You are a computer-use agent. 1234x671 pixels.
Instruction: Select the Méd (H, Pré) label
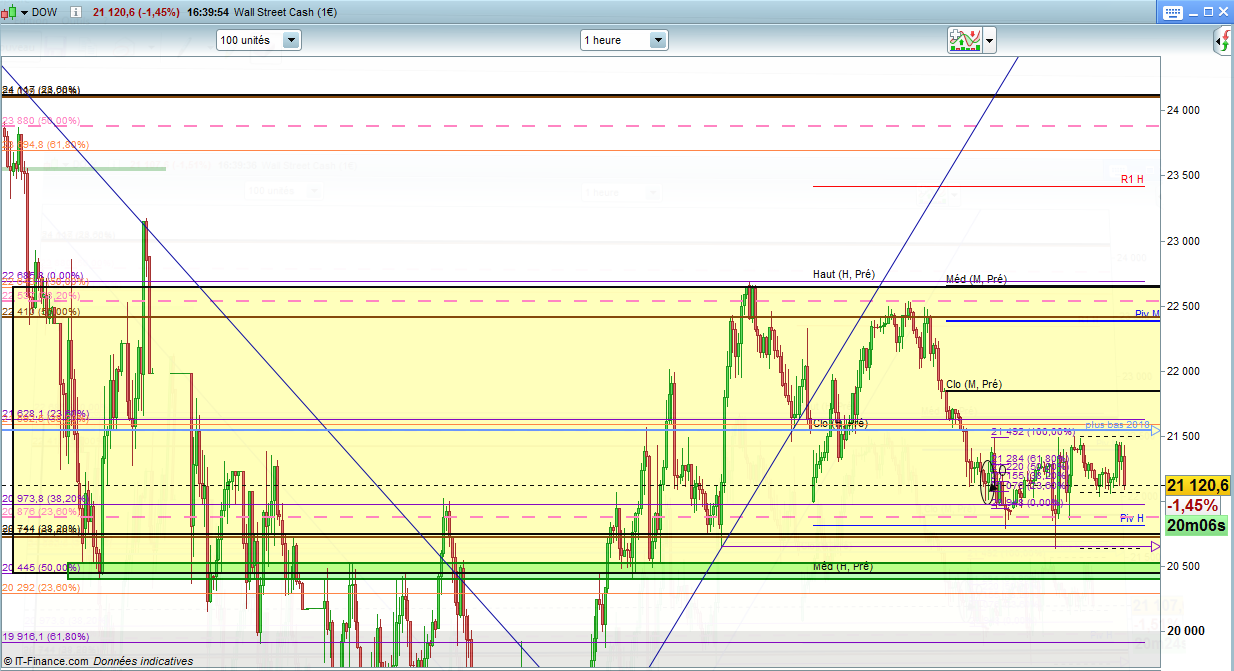tap(842, 566)
